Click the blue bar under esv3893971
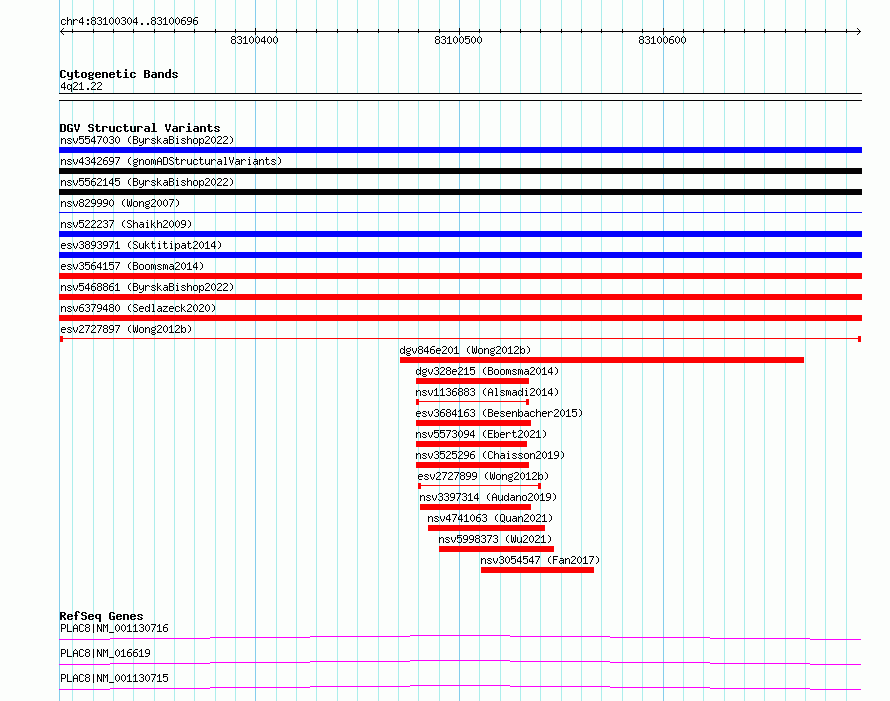Screen dimensions: 890x701 [460, 255]
